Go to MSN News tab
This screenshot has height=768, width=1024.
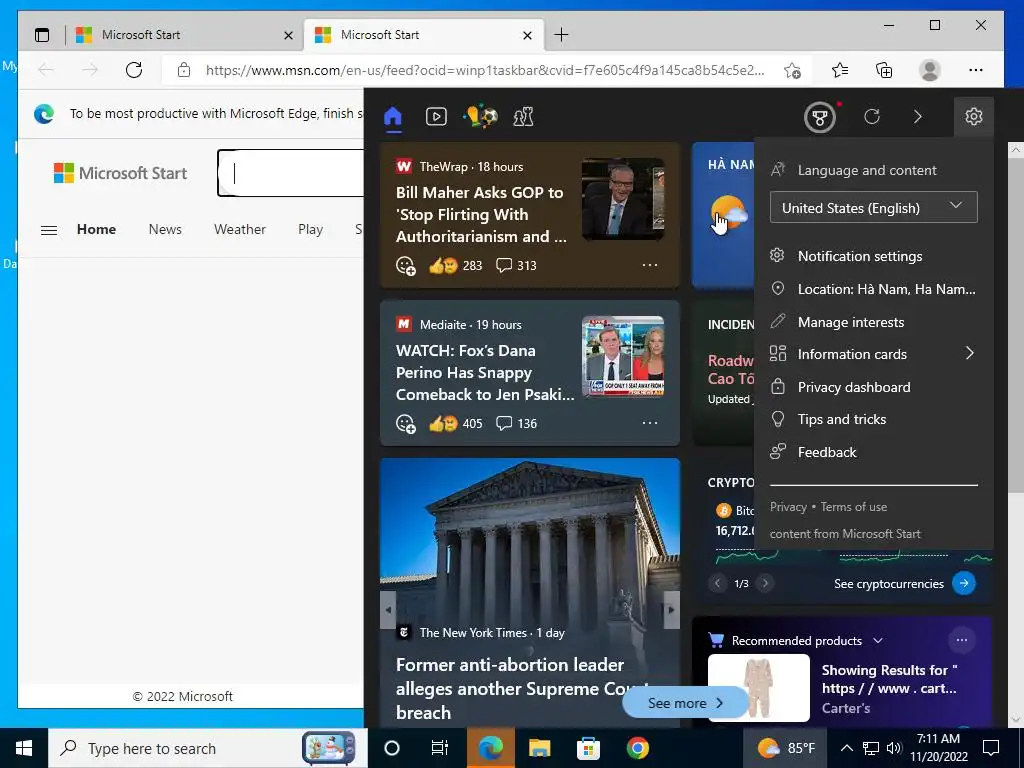[165, 229]
